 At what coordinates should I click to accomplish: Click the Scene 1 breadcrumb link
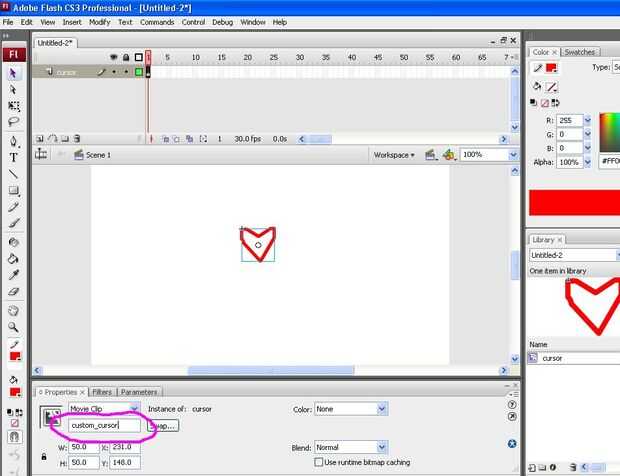[98, 155]
